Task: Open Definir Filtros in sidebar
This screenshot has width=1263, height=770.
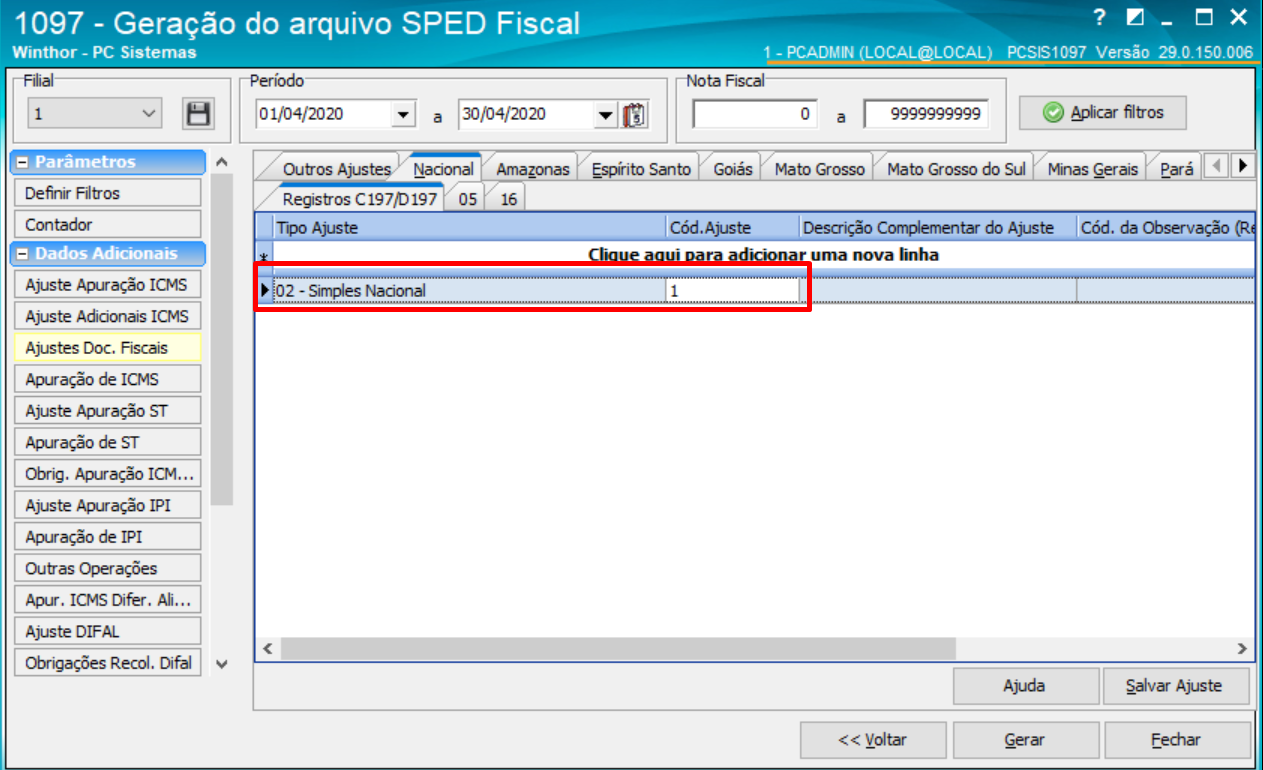Action: [108, 193]
